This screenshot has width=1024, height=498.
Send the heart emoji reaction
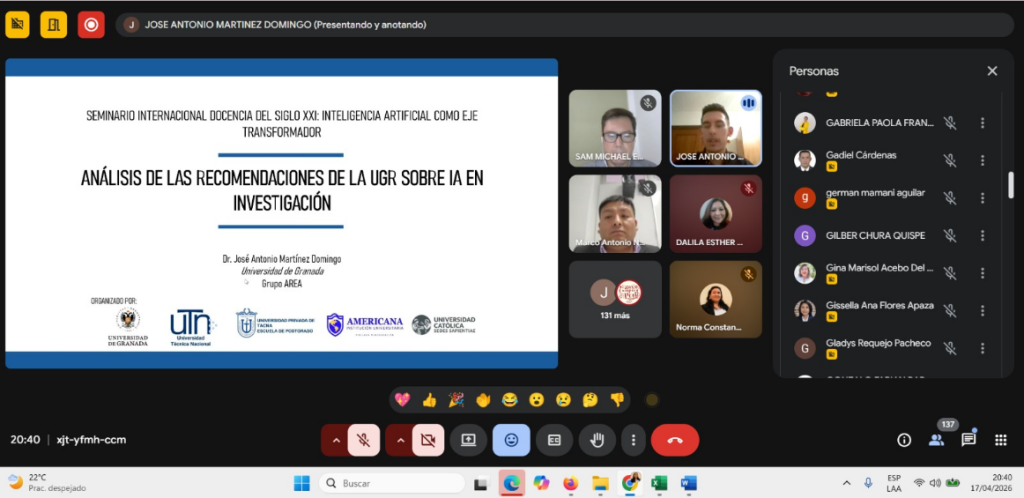[402, 400]
